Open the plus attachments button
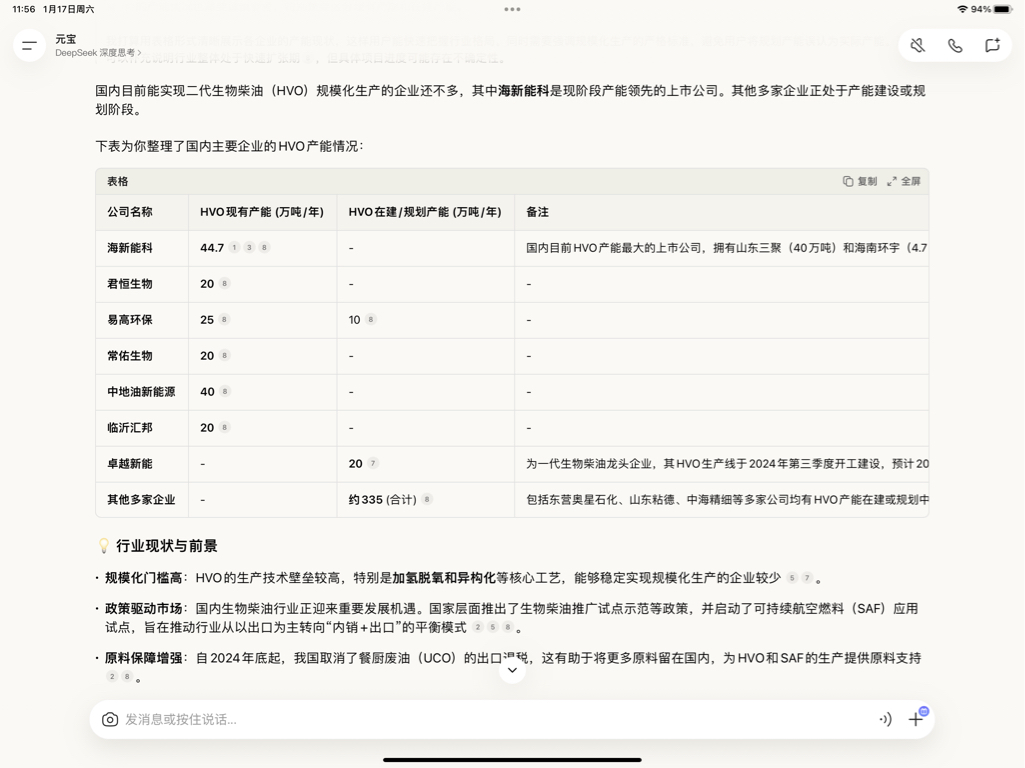The height and width of the screenshot is (768, 1025). 916,719
